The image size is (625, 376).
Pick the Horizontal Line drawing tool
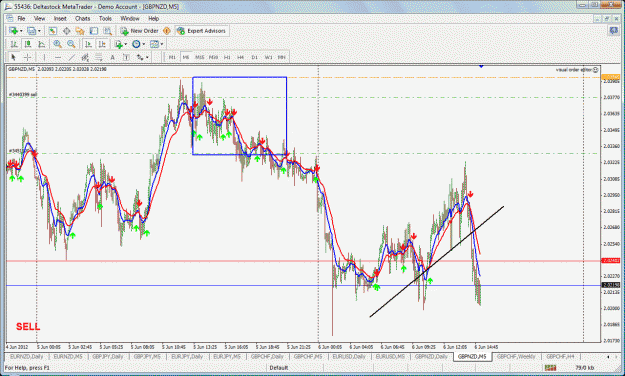58,57
